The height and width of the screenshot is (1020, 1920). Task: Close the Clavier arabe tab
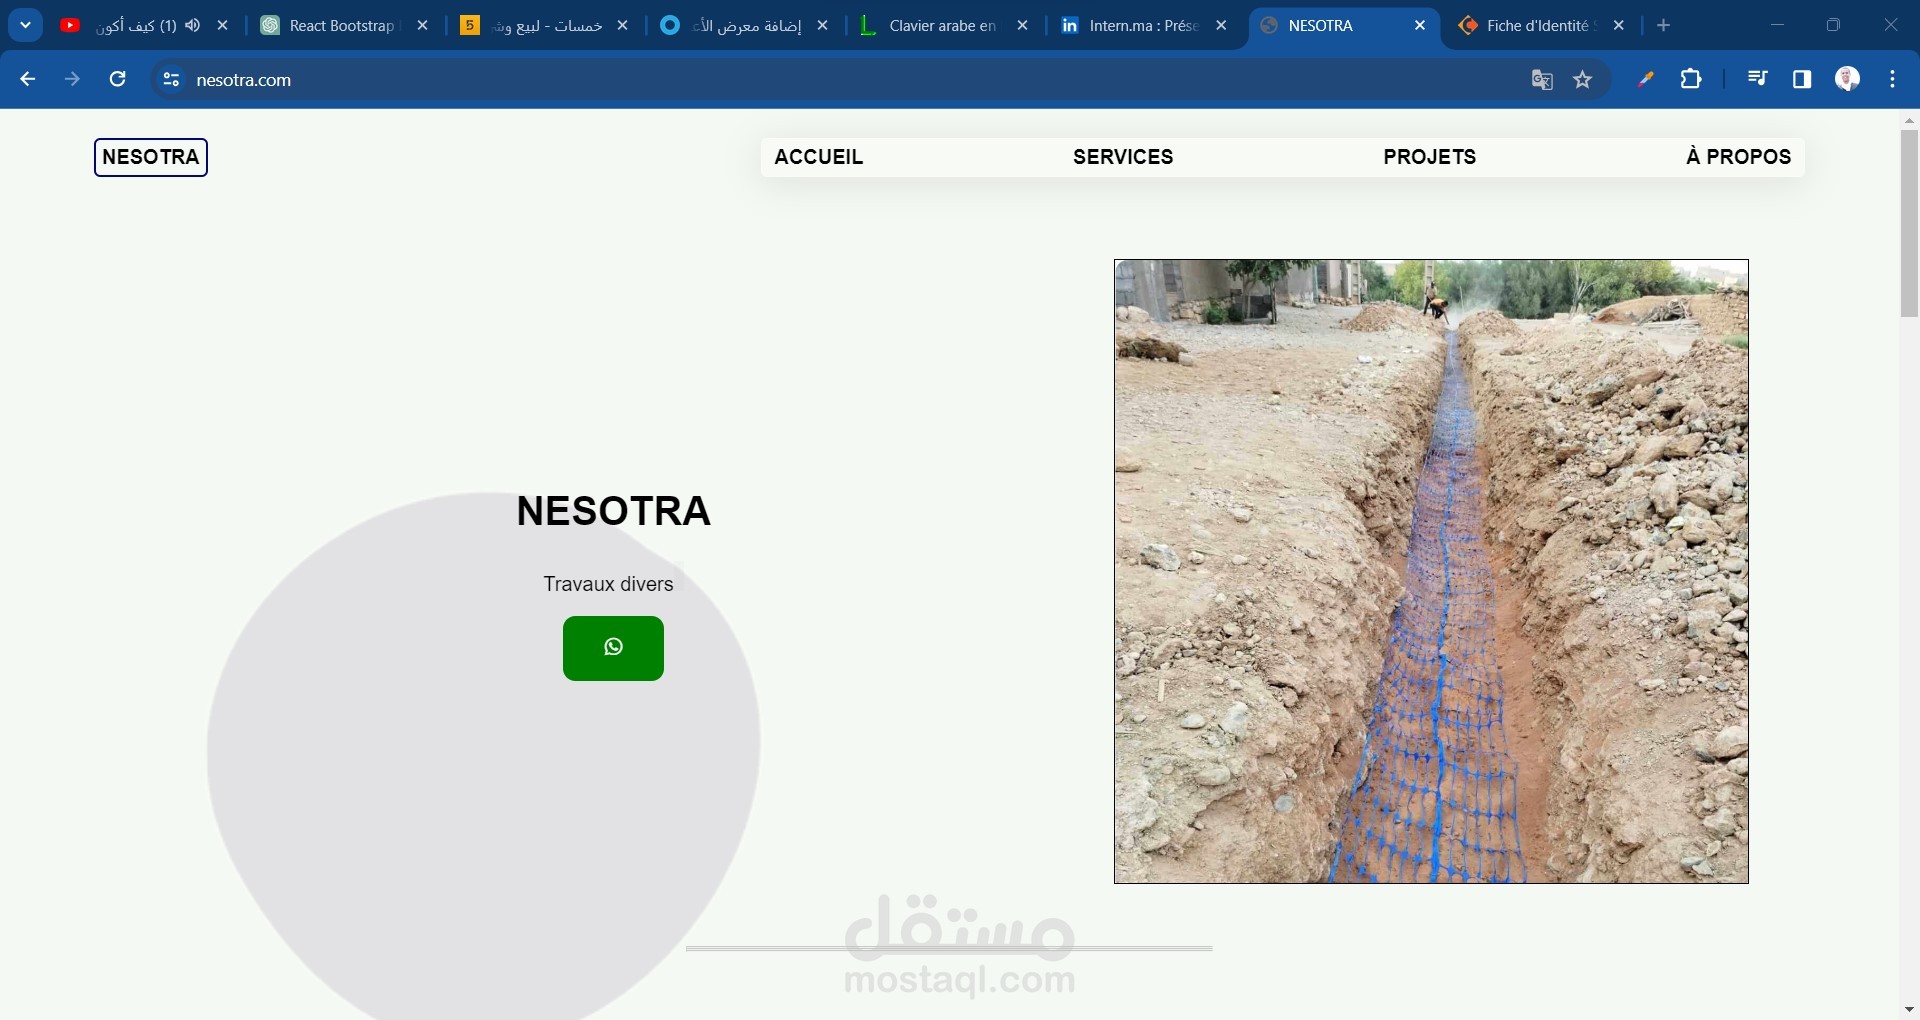click(1023, 26)
